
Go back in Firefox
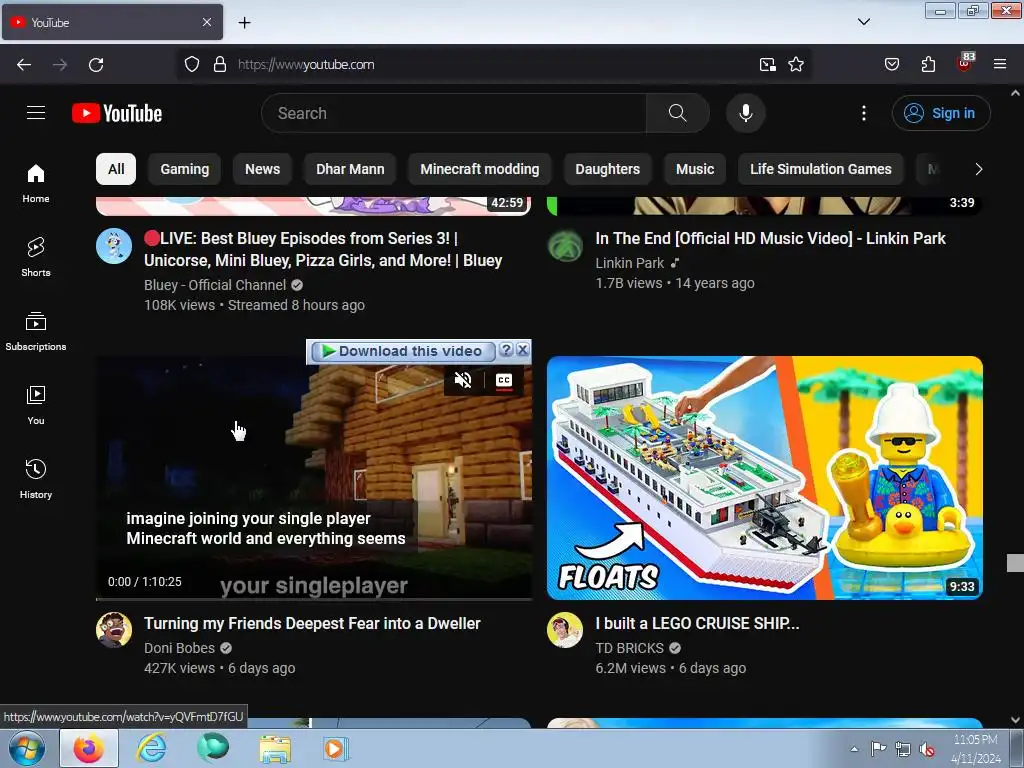coord(24,64)
